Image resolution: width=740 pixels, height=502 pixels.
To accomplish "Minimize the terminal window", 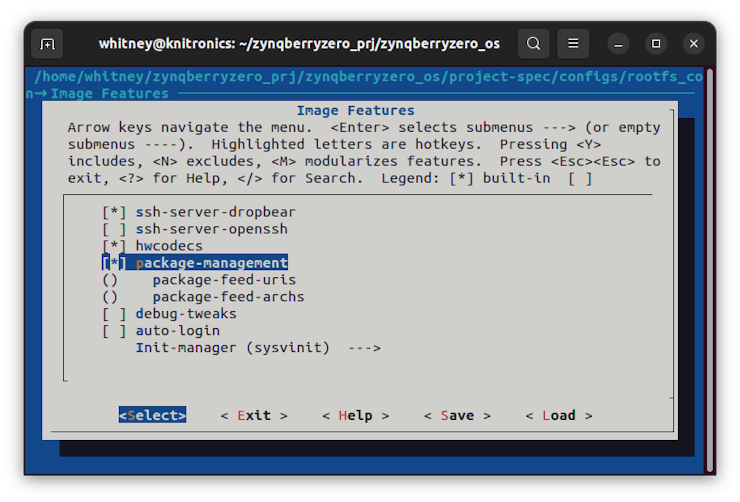I will coord(618,44).
